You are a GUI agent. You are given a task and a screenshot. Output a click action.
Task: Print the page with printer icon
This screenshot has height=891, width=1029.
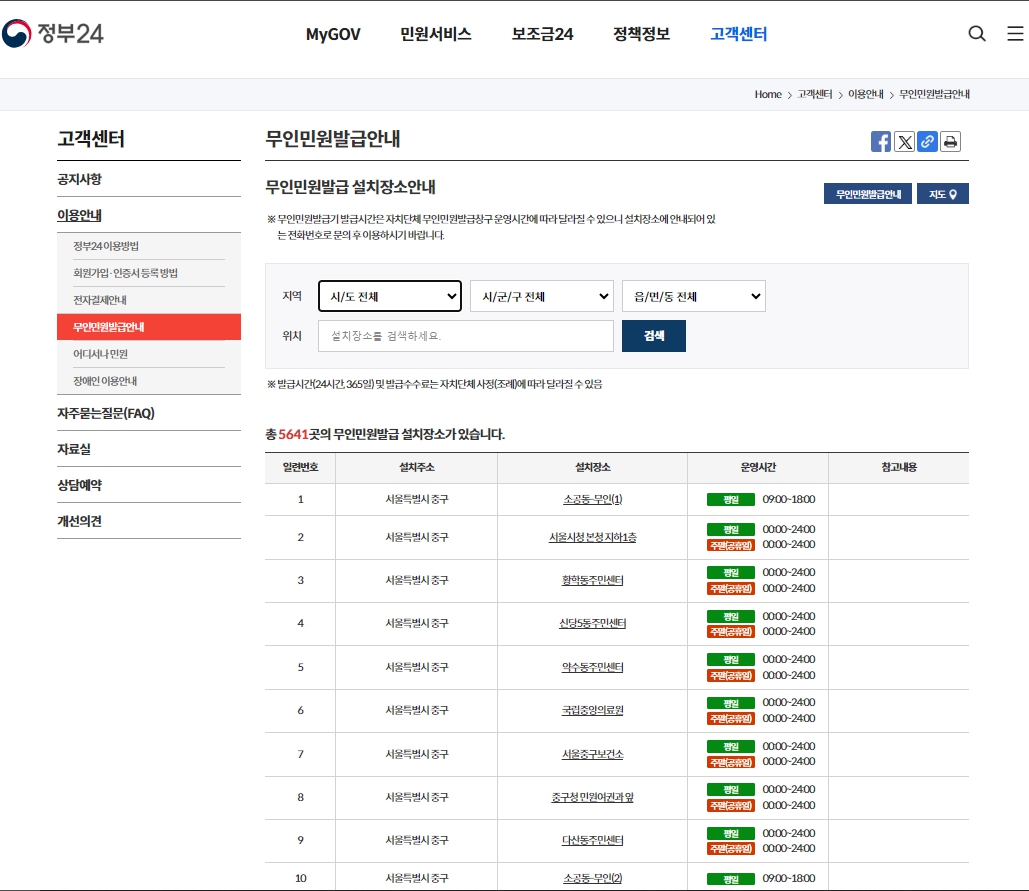point(950,141)
